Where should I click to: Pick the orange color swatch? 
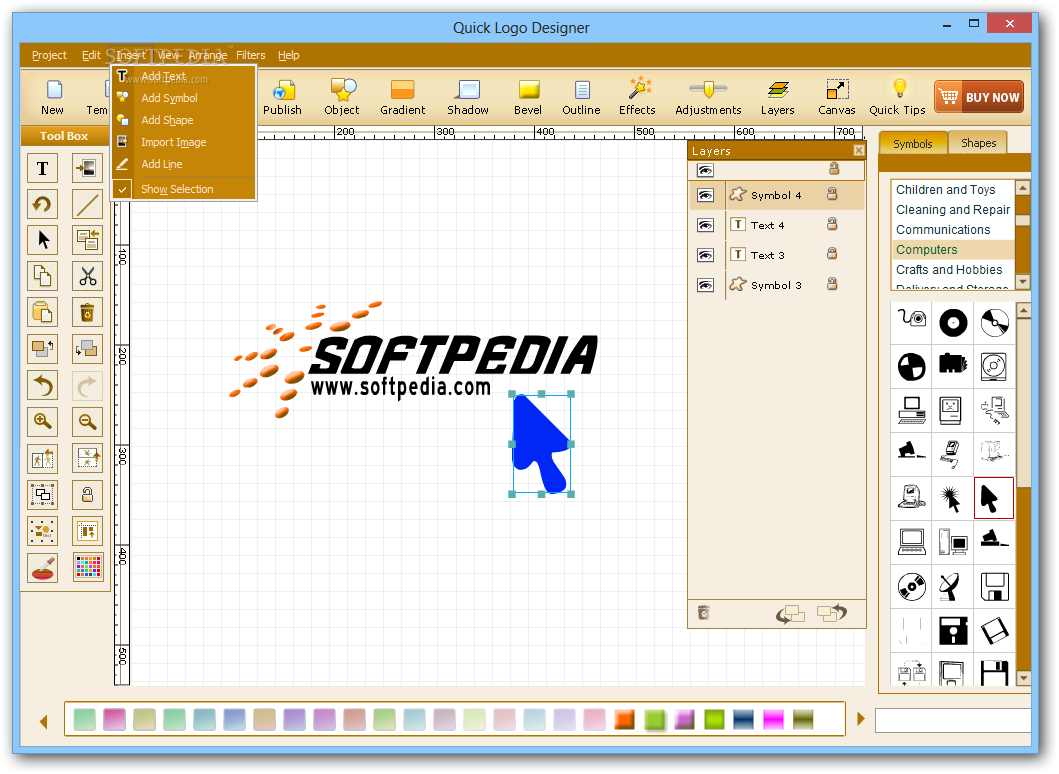pos(624,719)
